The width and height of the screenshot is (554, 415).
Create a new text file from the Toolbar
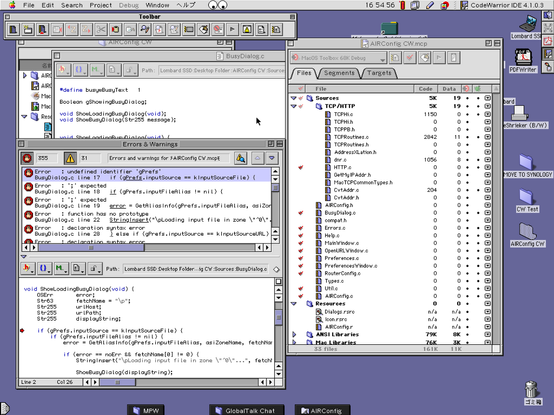pyautogui.click(x=13, y=29)
